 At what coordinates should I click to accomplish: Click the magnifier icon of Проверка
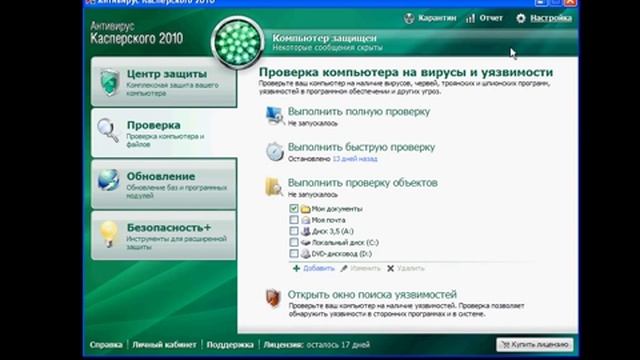click(108, 130)
